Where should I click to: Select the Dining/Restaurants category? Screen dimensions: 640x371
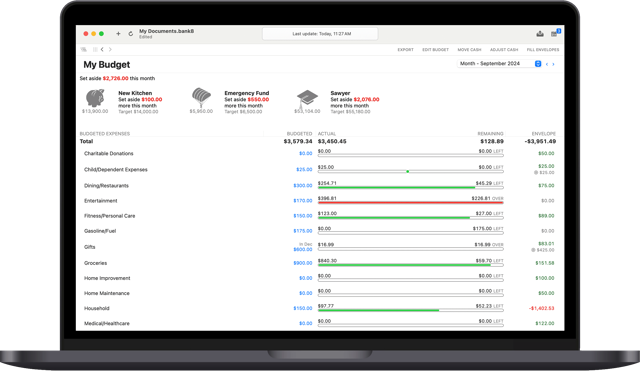coord(106,185)
